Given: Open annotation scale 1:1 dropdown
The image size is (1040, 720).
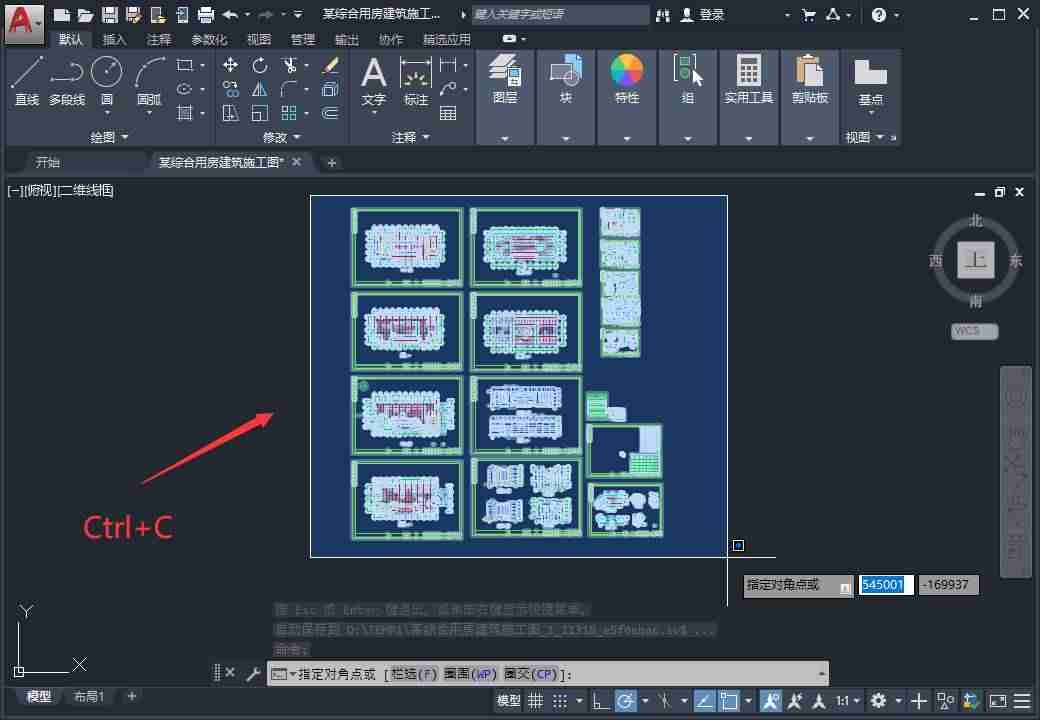Looking at the screenshot, I should point(848,701).
